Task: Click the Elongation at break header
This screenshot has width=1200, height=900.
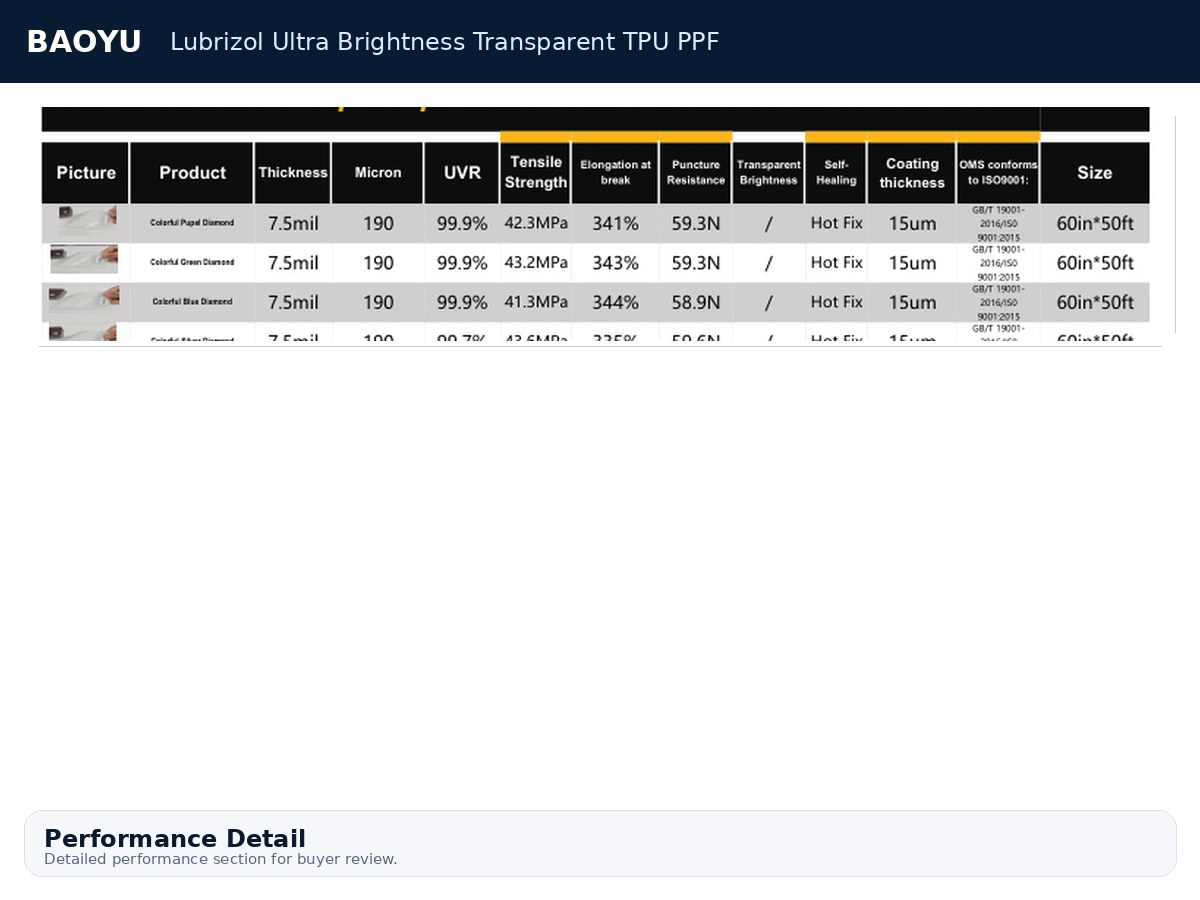Action: tap(615, 173)
